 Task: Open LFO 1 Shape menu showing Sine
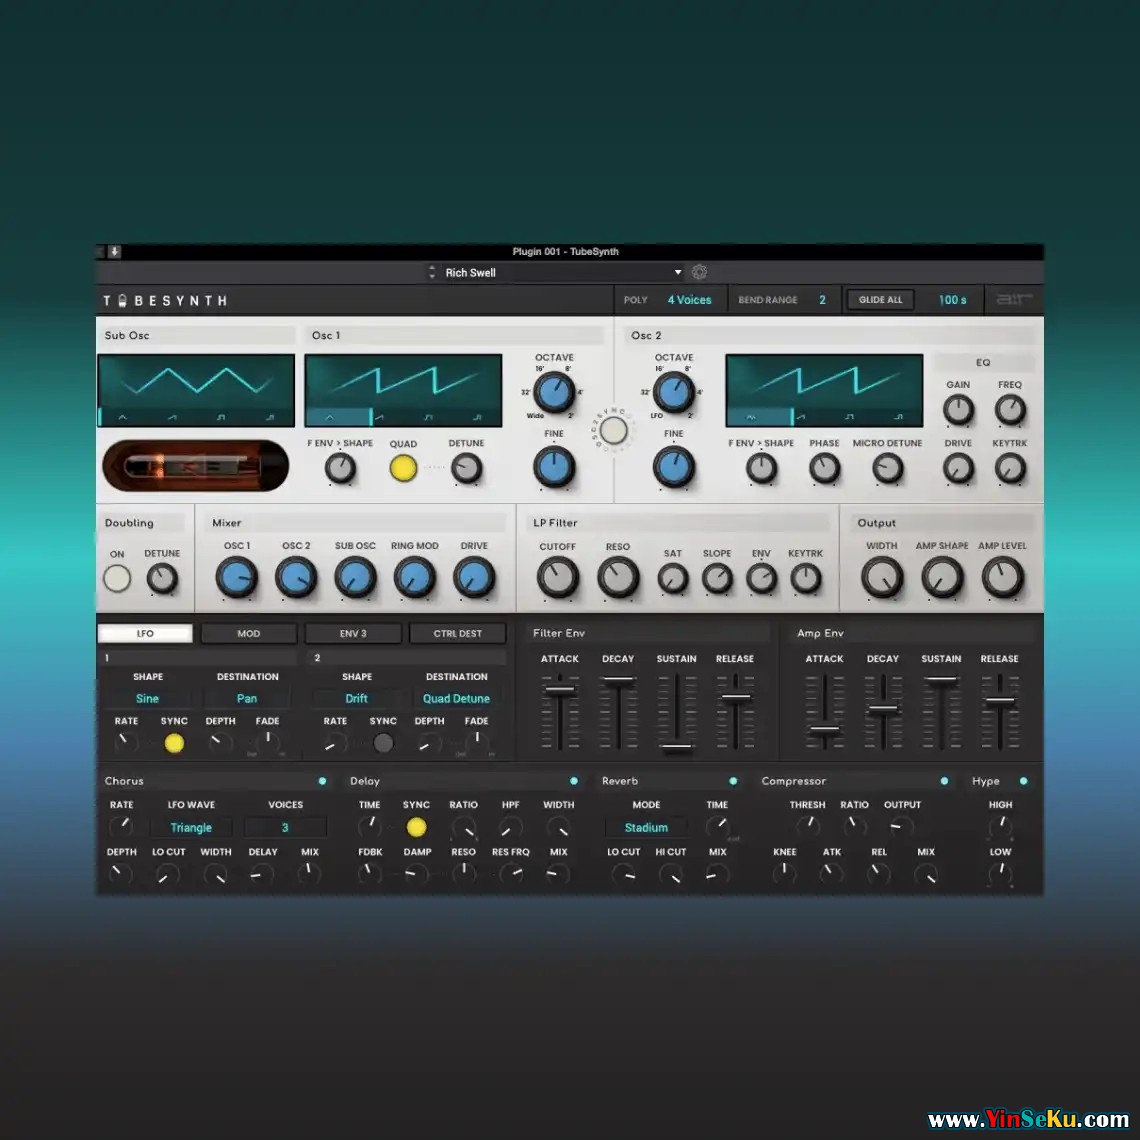[148, 699]
